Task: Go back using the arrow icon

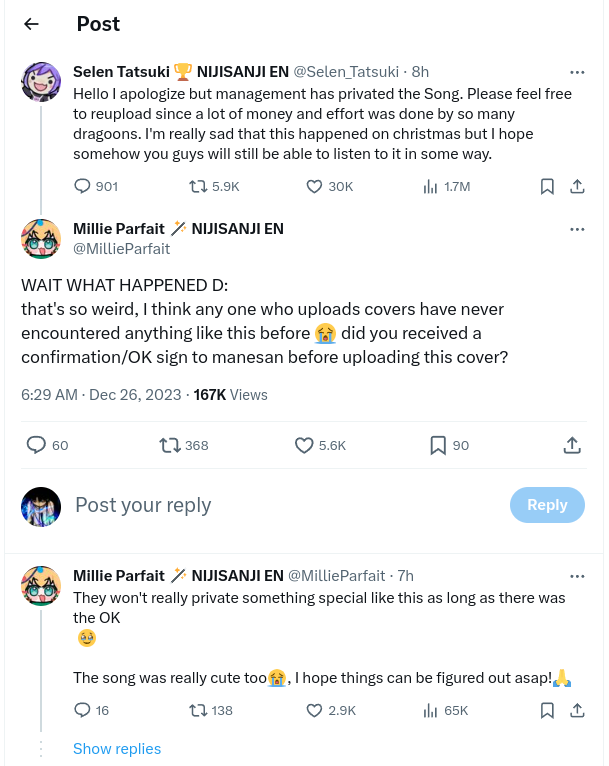Action: (x=31, y=24)
